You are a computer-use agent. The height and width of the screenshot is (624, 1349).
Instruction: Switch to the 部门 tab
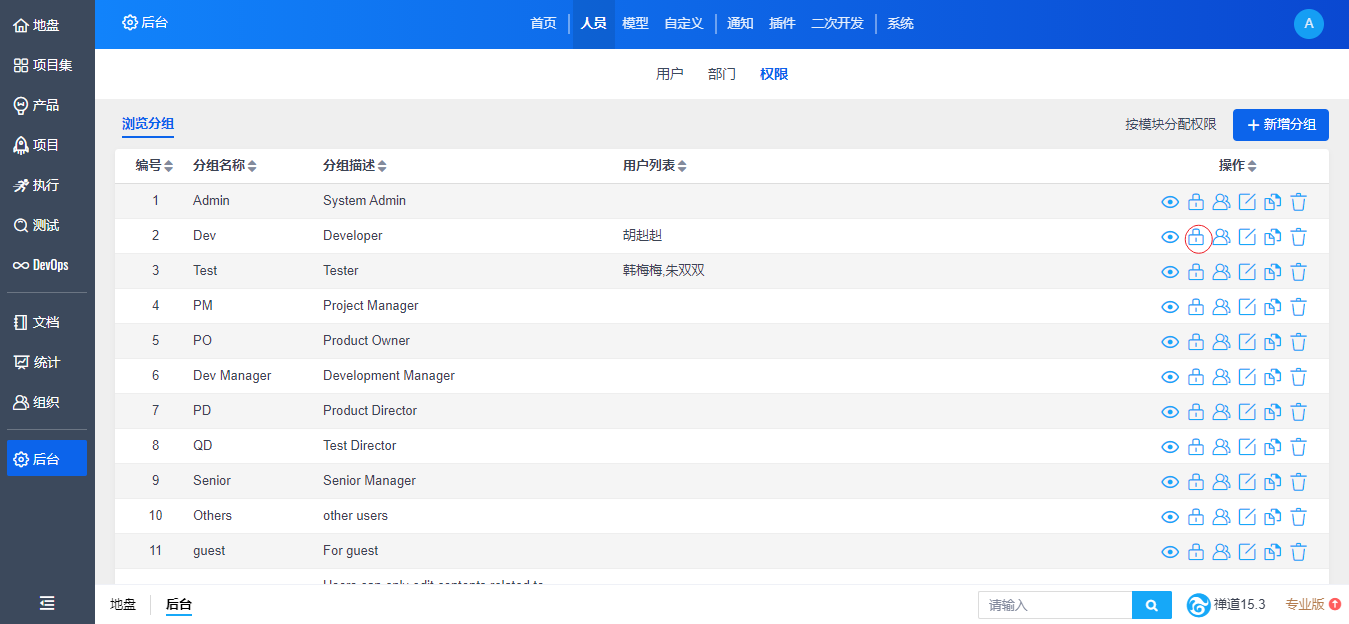coord(722,74)
